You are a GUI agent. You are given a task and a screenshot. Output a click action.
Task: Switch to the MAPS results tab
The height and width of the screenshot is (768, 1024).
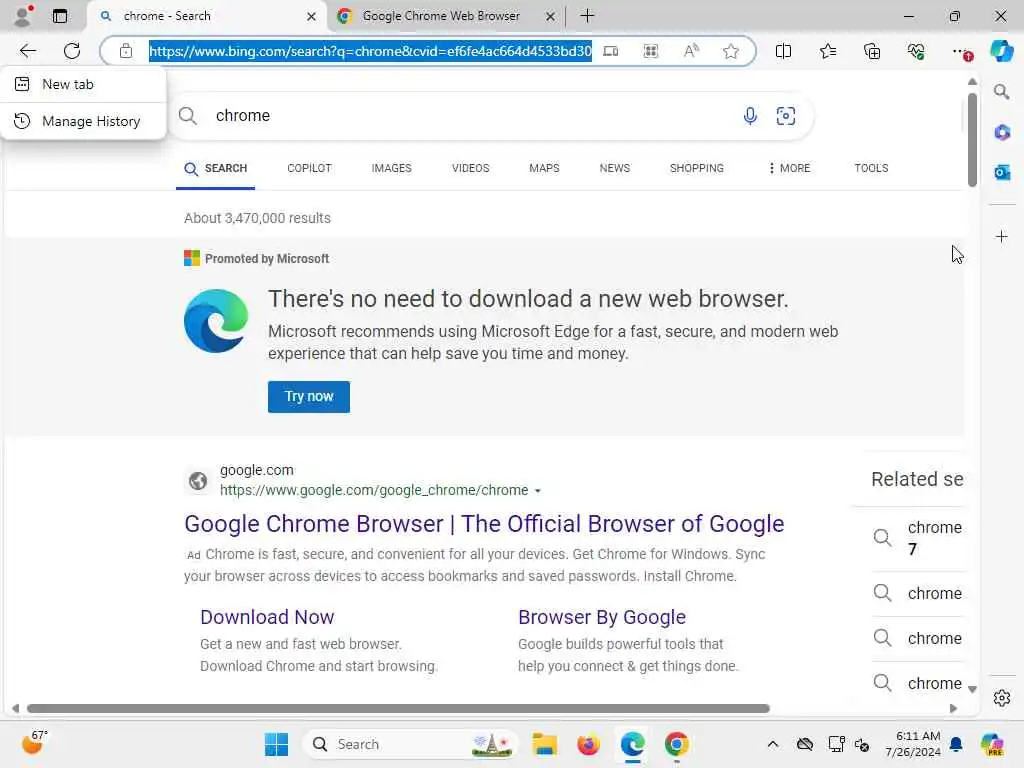(544, 168)
